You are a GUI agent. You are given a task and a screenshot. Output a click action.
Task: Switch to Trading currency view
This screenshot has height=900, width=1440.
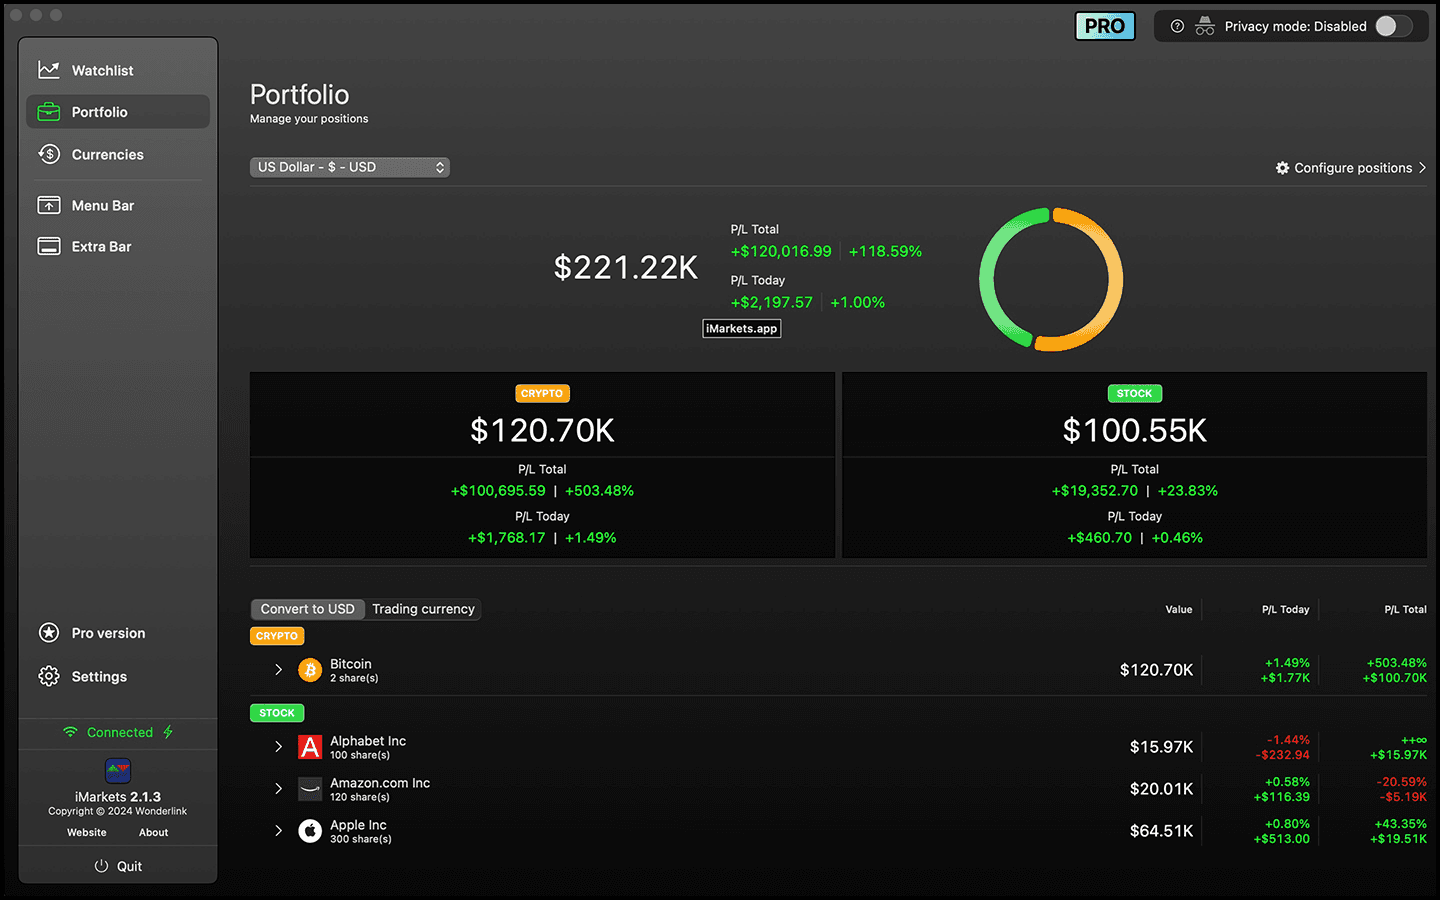(x=423, y=609)
